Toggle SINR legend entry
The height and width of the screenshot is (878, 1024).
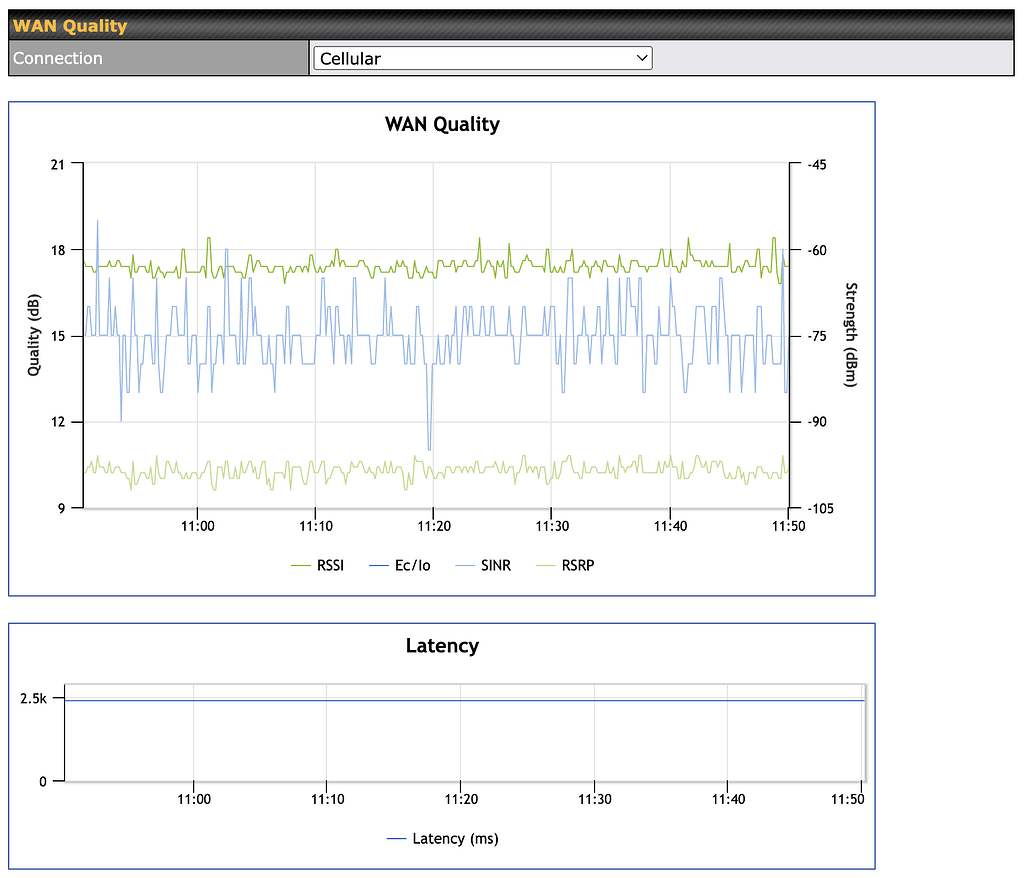[x=494, y=566]
